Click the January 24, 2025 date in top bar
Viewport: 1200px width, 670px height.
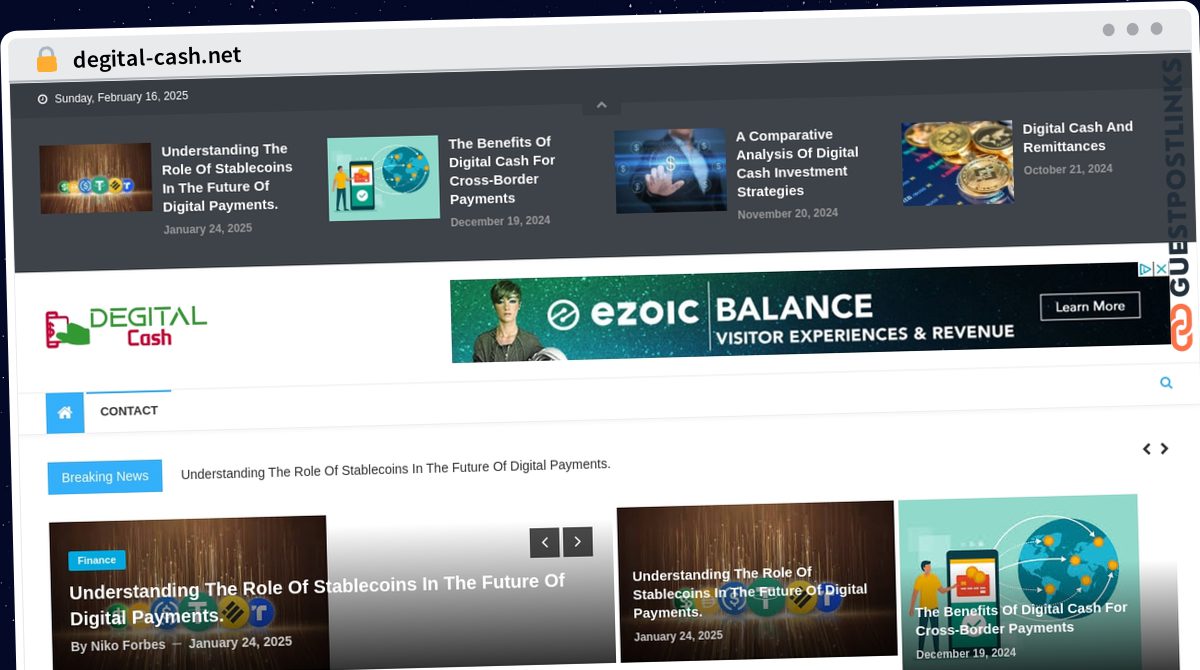[x=208, y=229]
